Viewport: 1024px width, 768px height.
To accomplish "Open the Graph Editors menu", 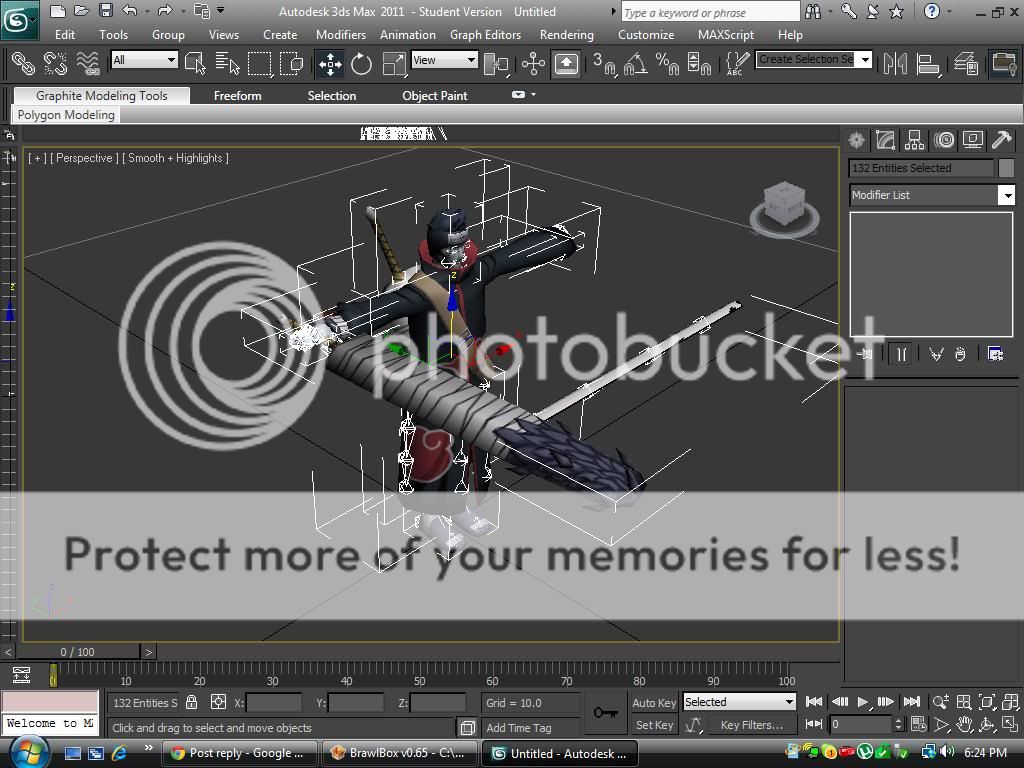I will (485, 35).
